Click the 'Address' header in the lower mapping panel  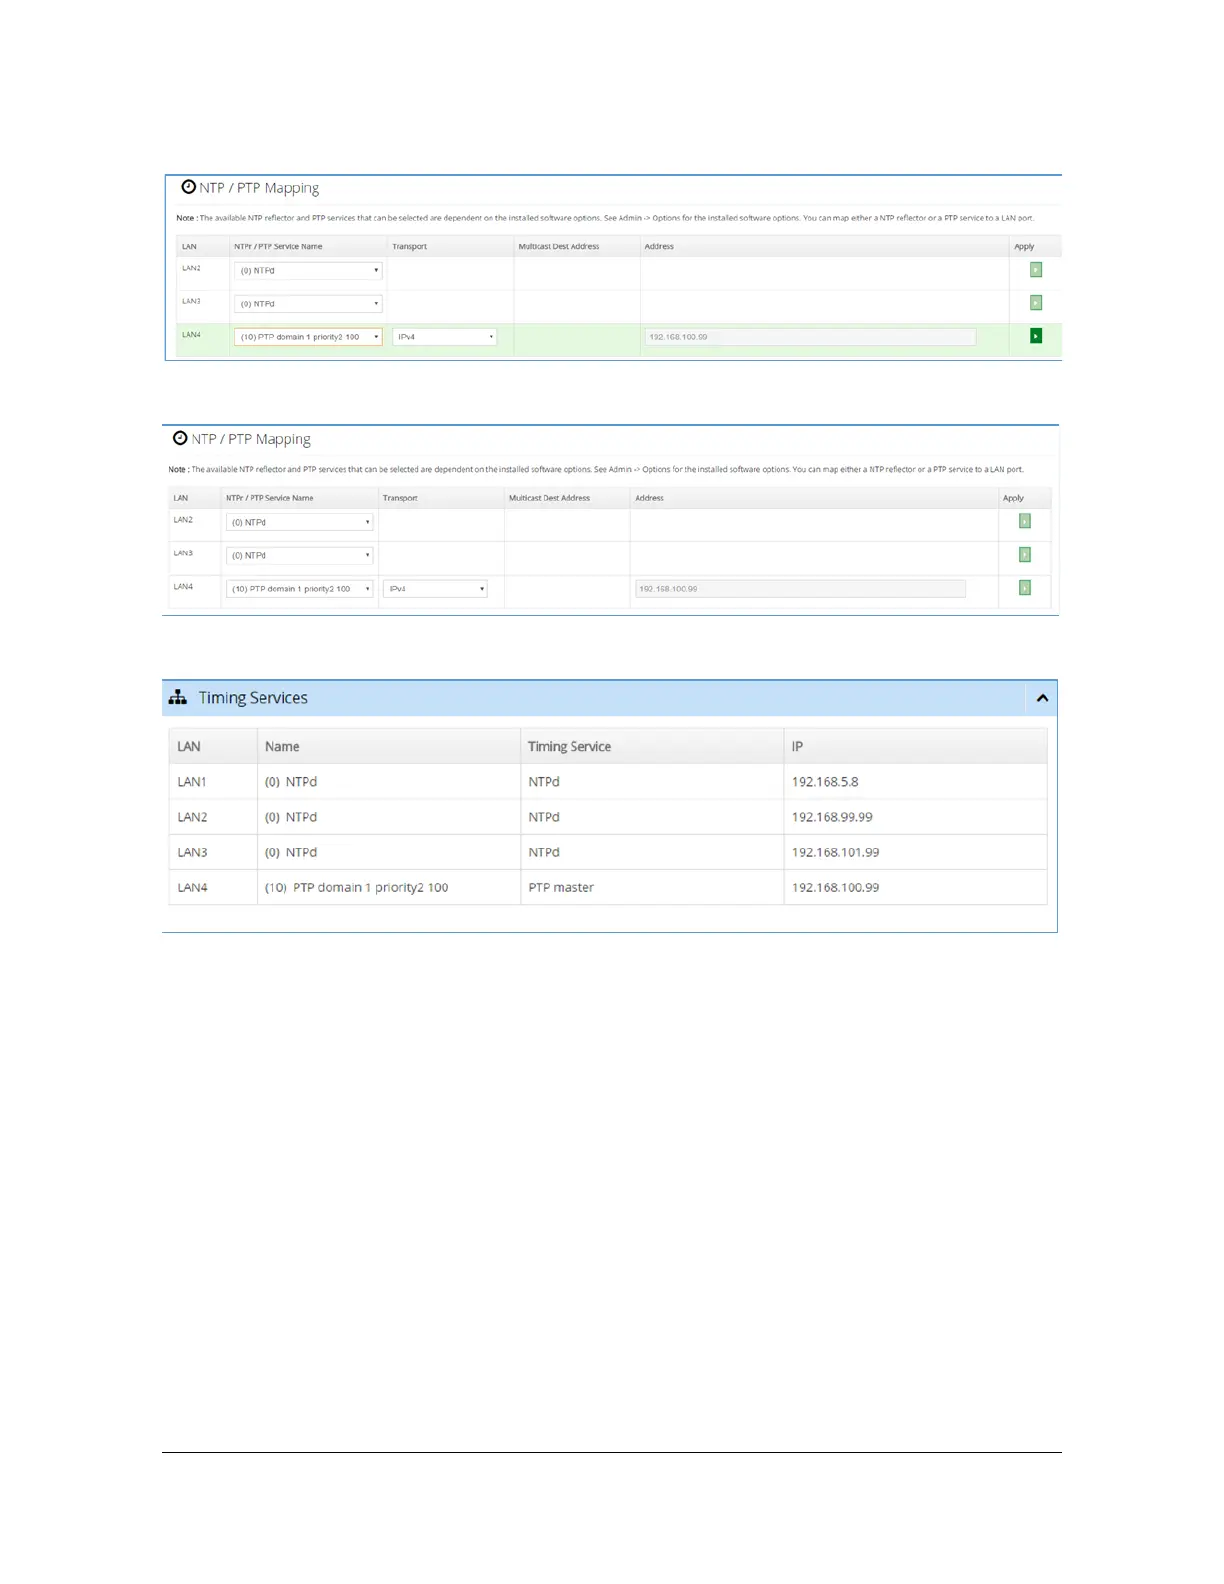coord(649,498)
